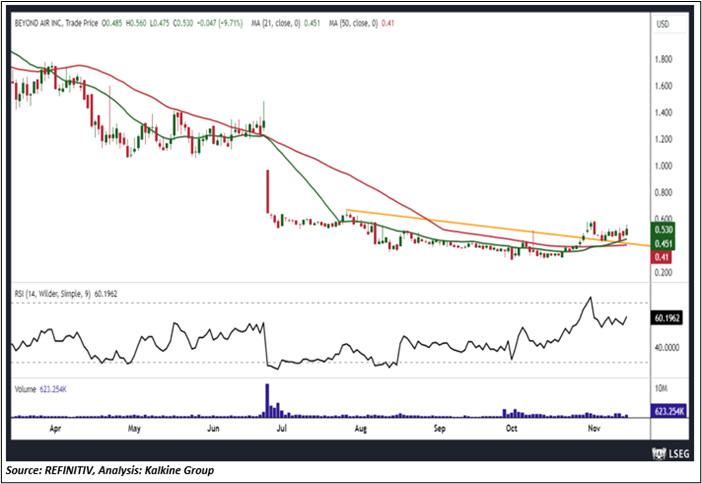702x484 pixels.
Task: Click the 1.800 price axis label
Action: pyautogui.click(x=664, y=60)
